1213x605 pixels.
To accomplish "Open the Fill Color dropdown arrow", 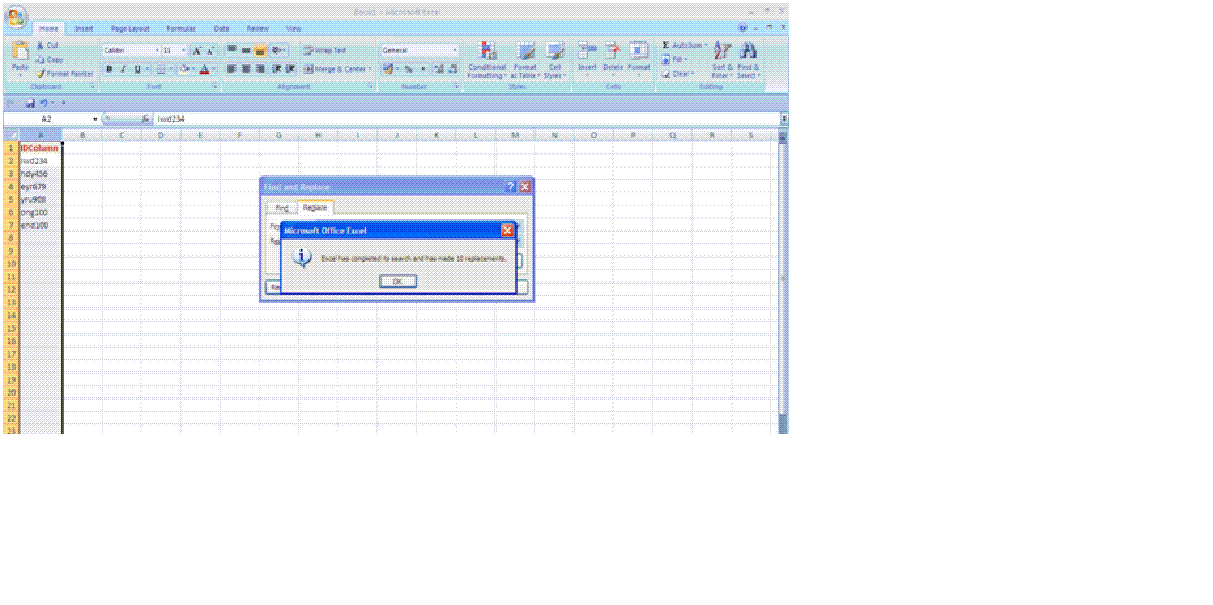I will (x=191, y=69).
